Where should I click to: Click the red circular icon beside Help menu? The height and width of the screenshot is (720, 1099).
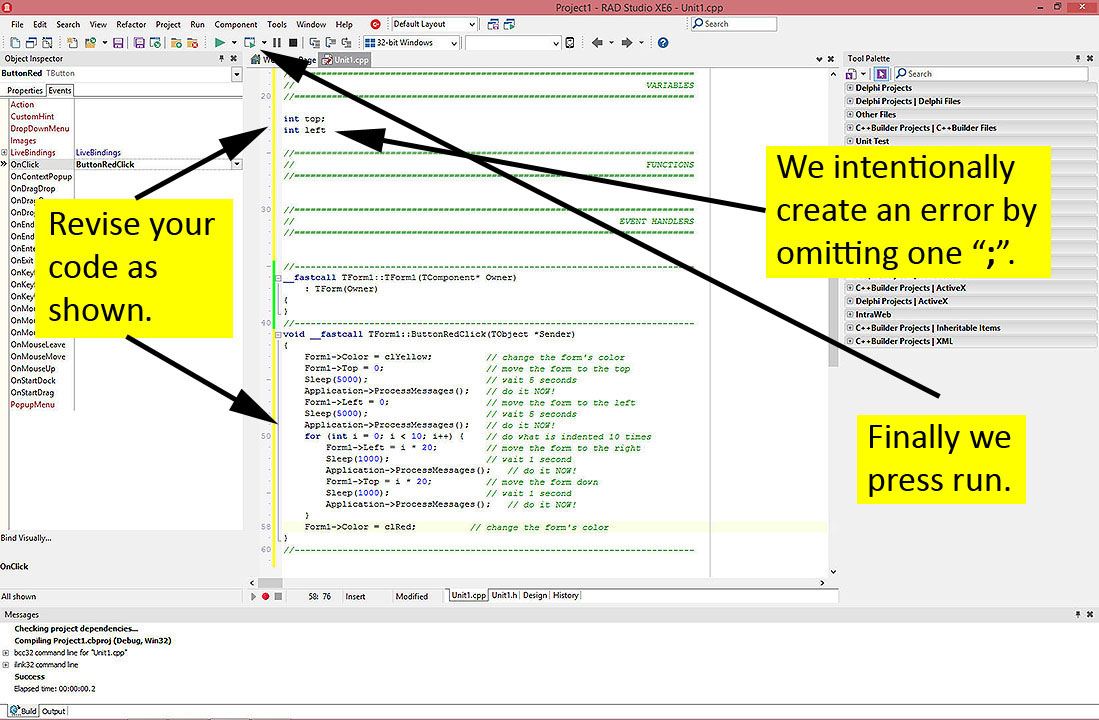(376, 24)
